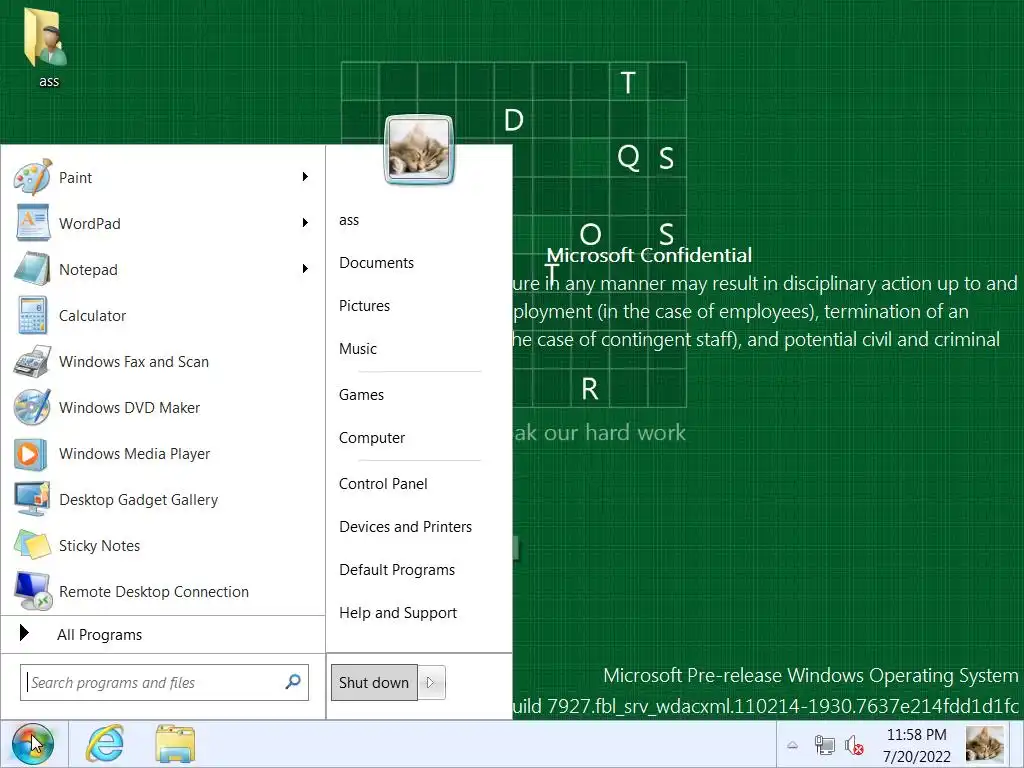Click the muted volume tray icon
The width and height of the screenshot is (1024, 768).
coord(854,745)
